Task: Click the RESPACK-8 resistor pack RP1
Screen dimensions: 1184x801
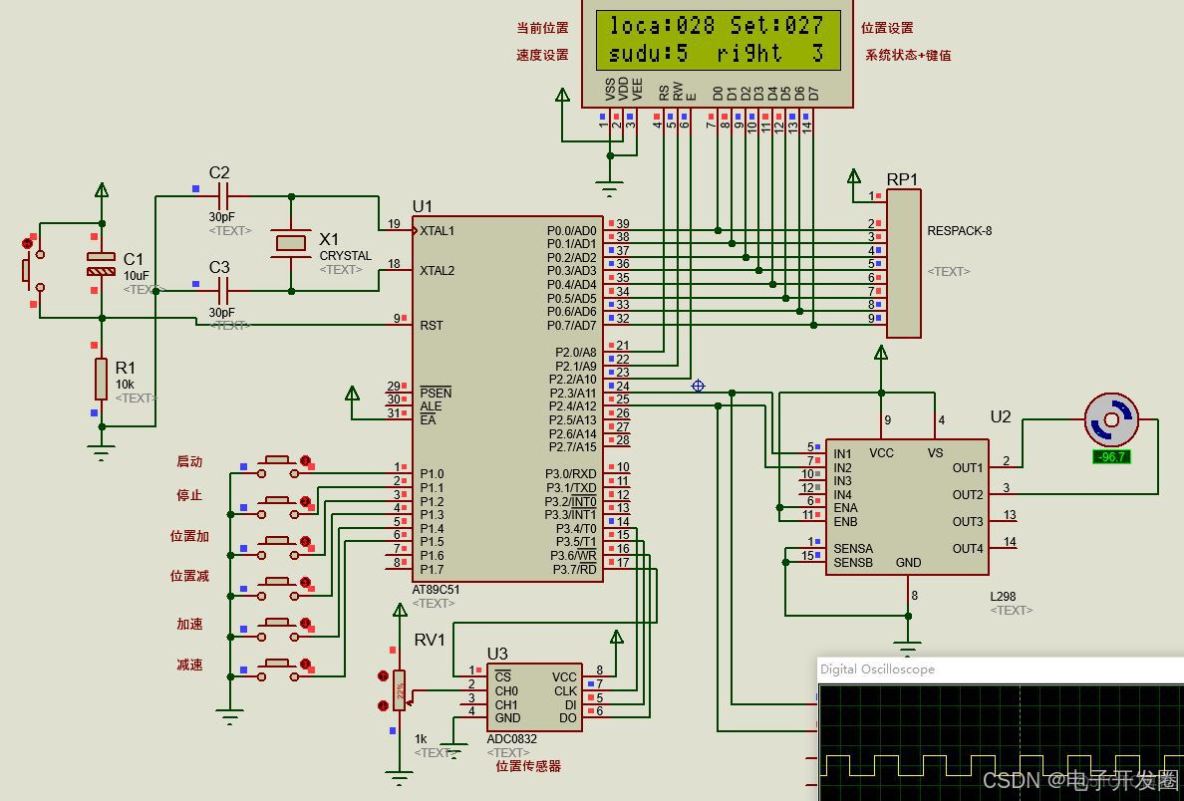Action: click(x=903, y=260)
